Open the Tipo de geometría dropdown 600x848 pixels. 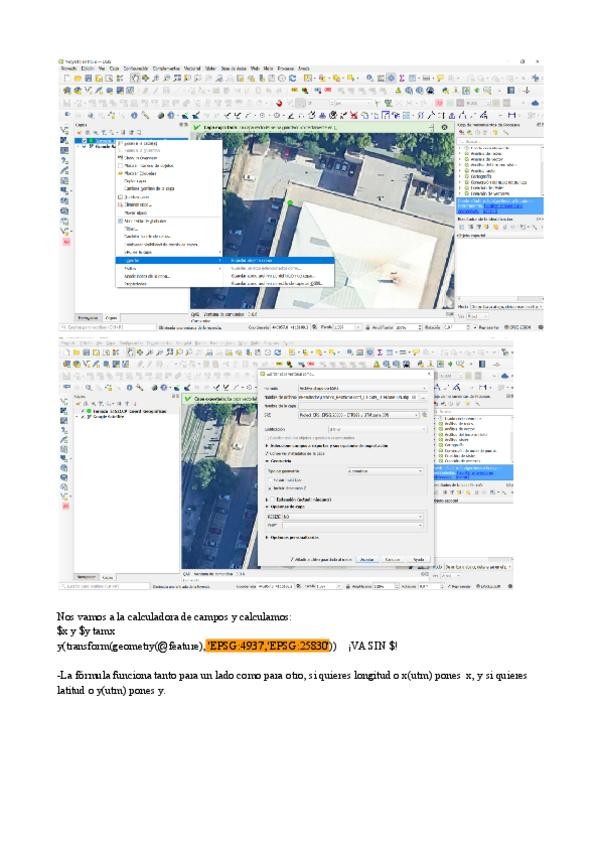click(385, 471)
